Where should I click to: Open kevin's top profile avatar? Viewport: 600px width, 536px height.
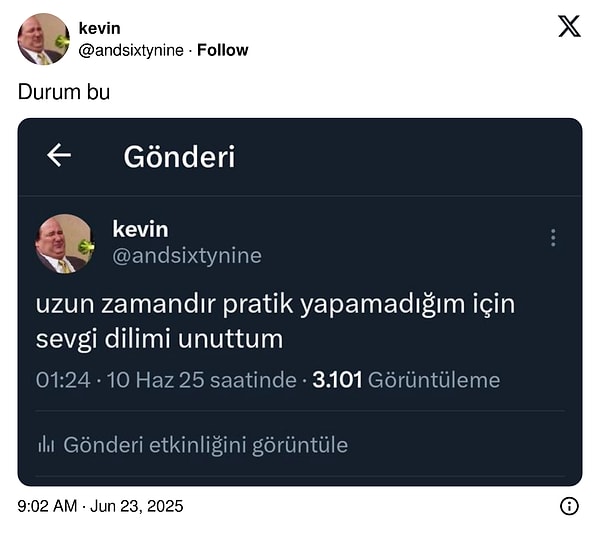point(43,39)
